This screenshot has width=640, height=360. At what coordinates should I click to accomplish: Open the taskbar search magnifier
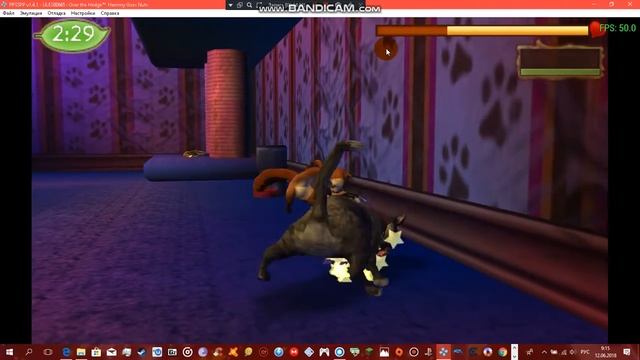click(29, 352)
